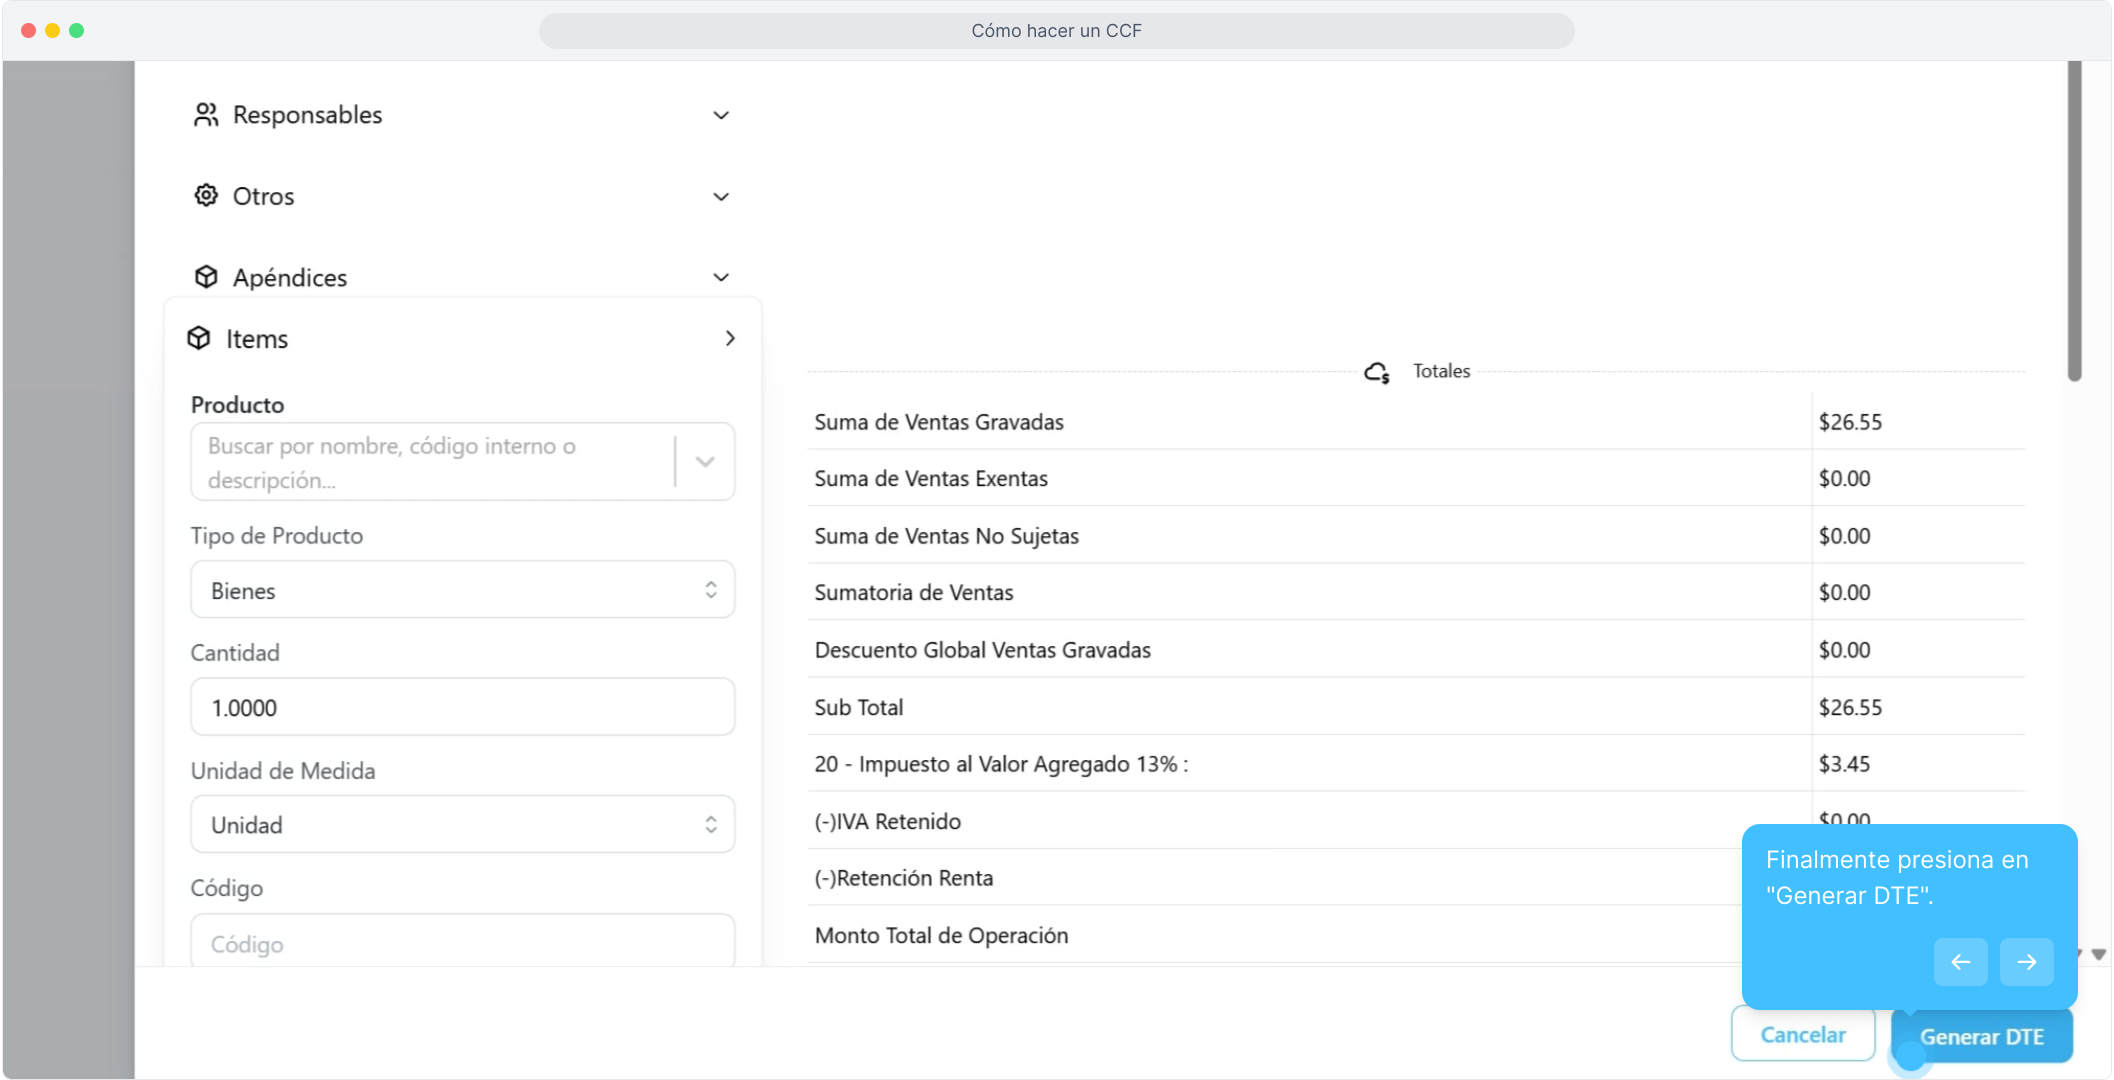
Task: Click the Otros gear icon
Action: click(206, 195)
